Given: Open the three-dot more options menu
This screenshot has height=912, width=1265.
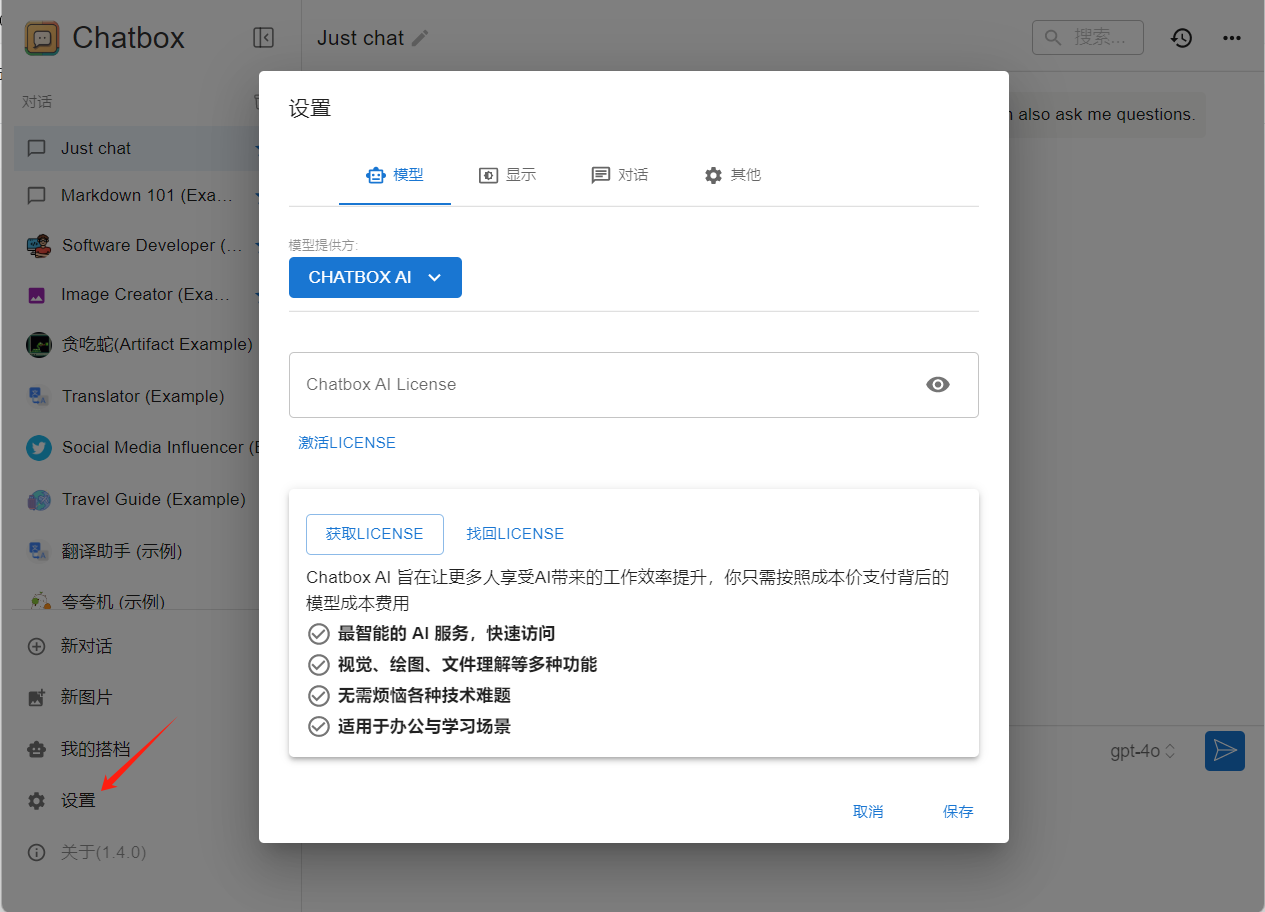Looking at the screenshot, I should point(1231,37).
